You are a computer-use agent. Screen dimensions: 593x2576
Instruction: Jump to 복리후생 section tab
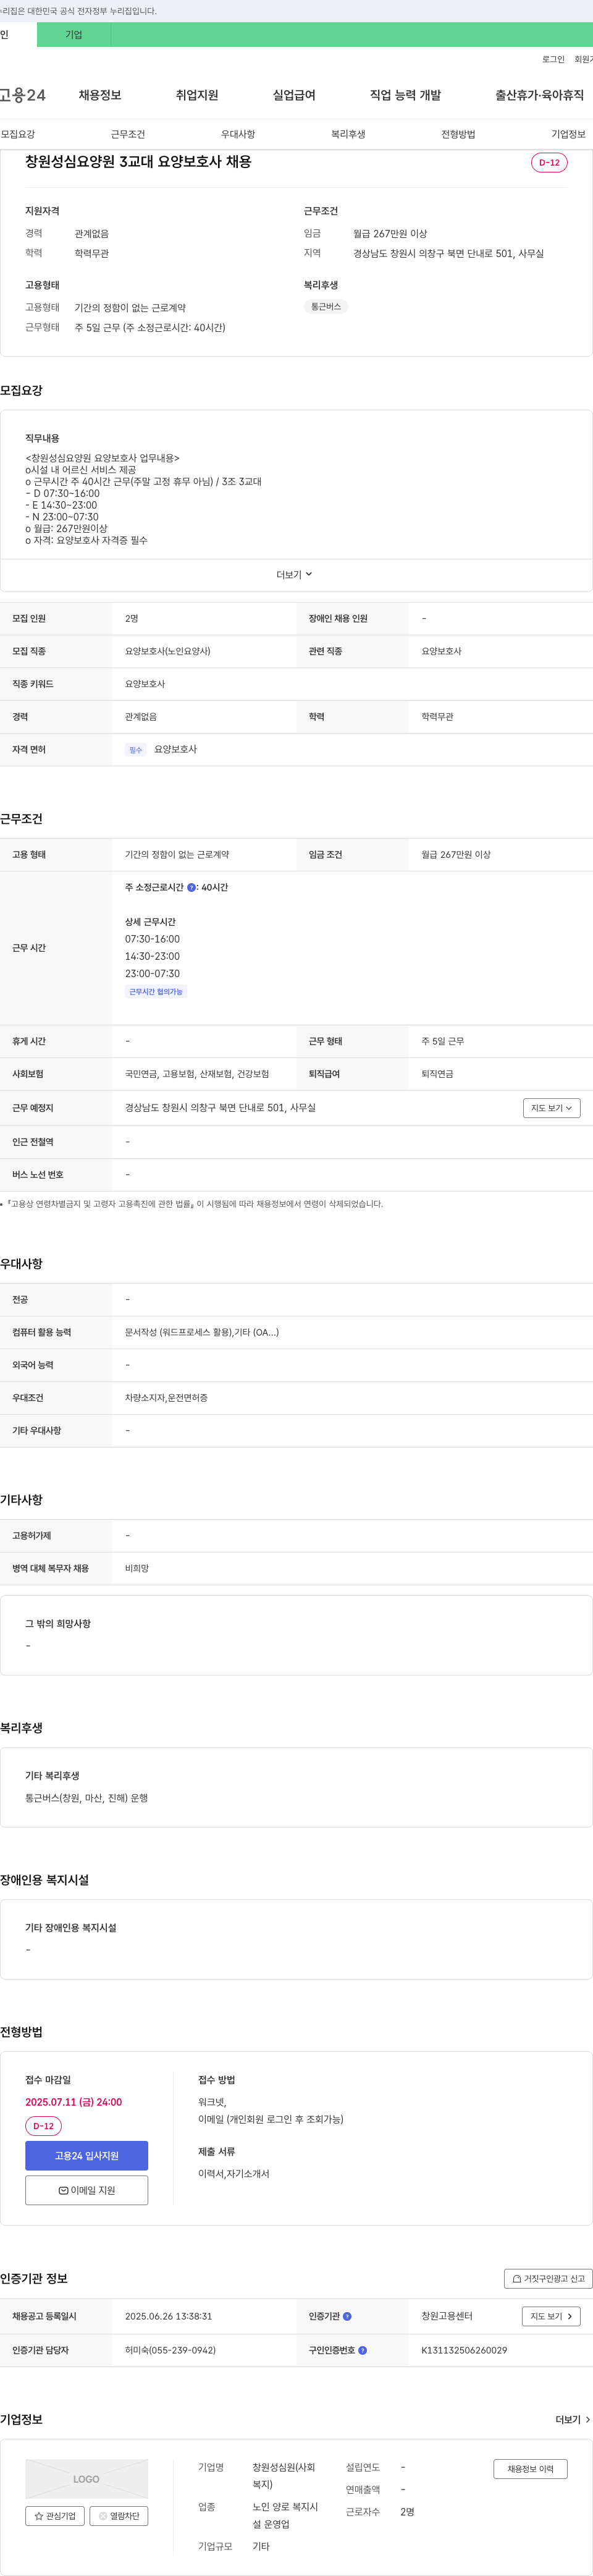tap(348, 134)
